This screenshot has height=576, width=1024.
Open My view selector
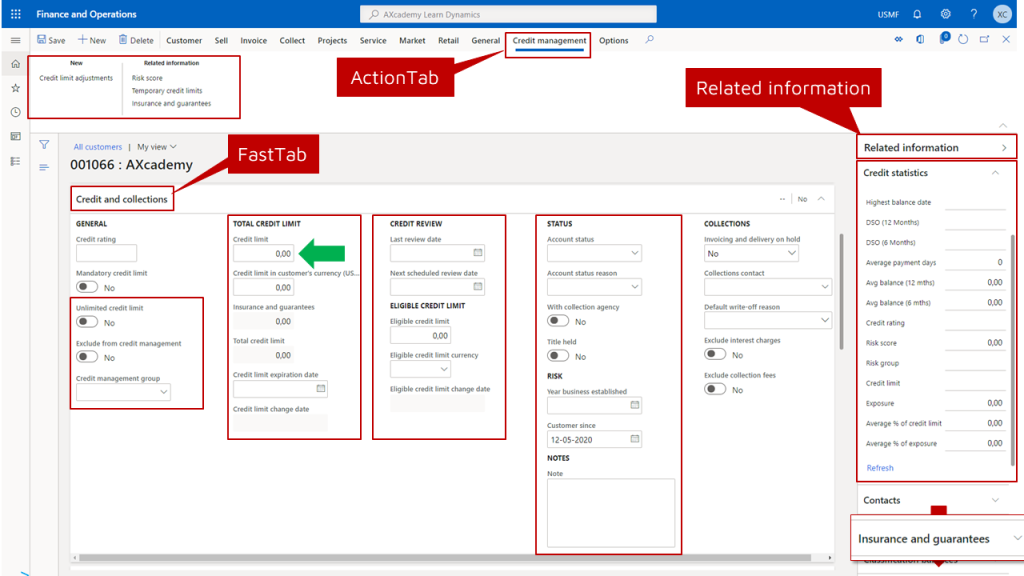[157, 147]
